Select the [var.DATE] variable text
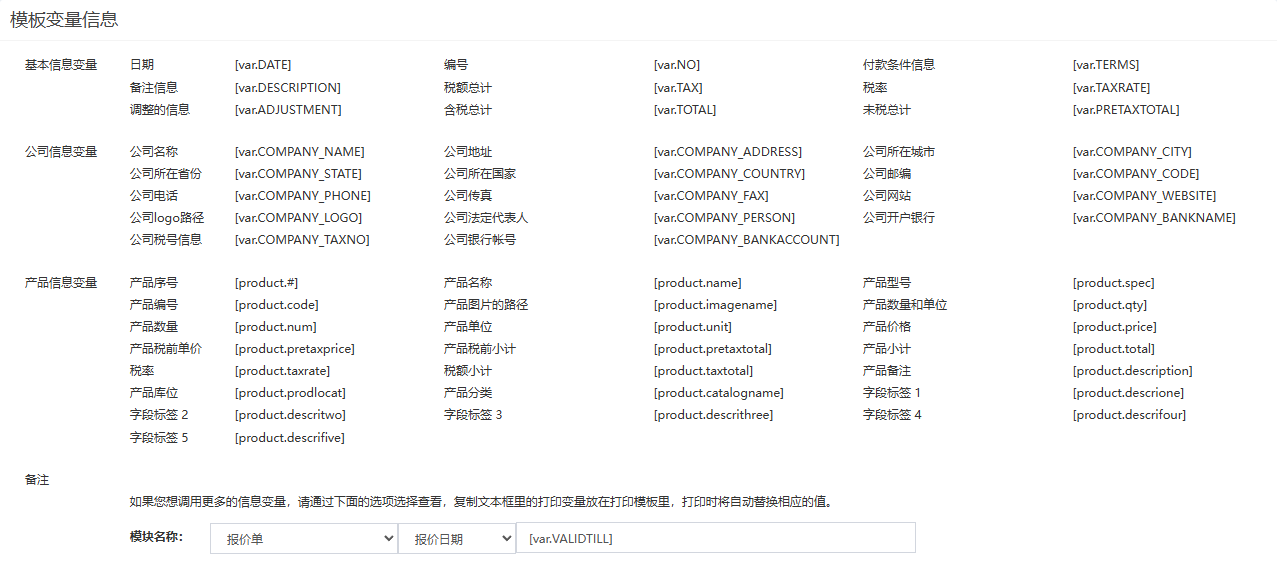 (263, 65)
